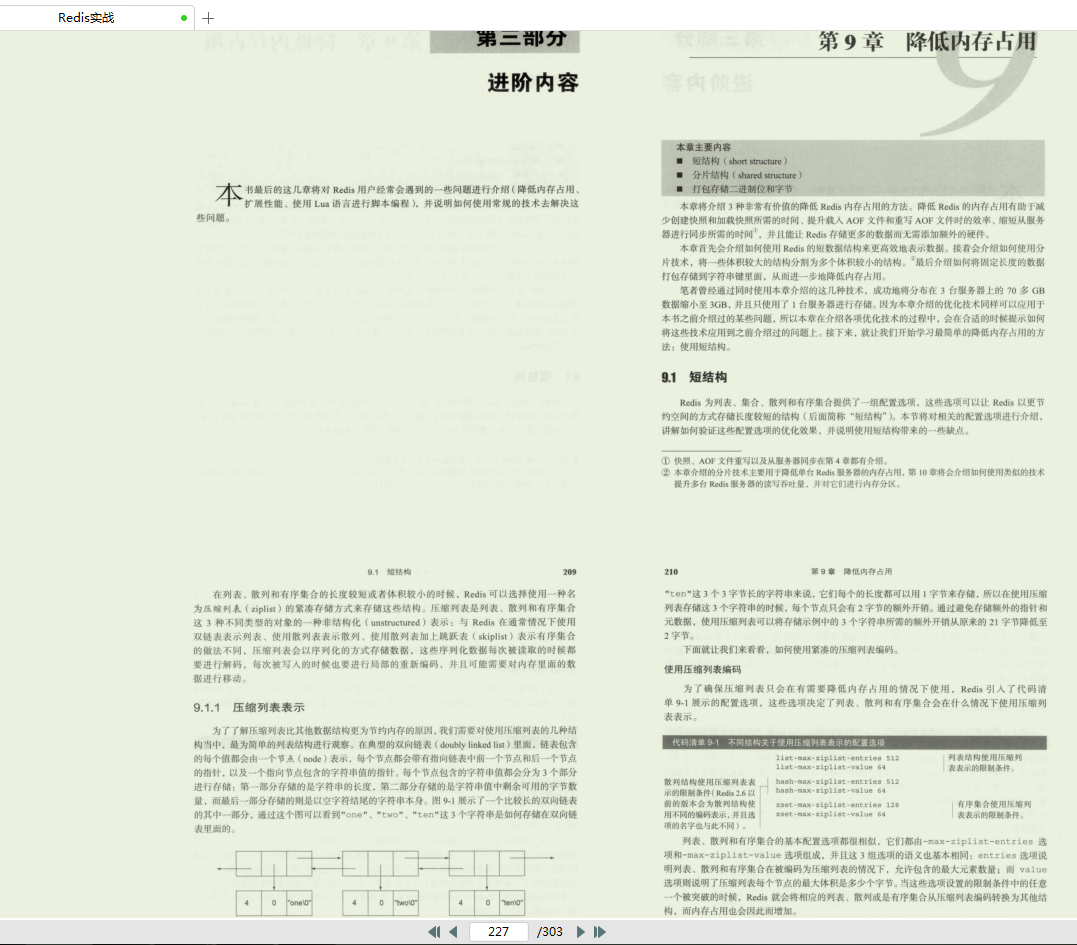Click bullet 分片结构 (shared structure)
The height and width of the screenshot is (945, 1077).
(747, 175)
